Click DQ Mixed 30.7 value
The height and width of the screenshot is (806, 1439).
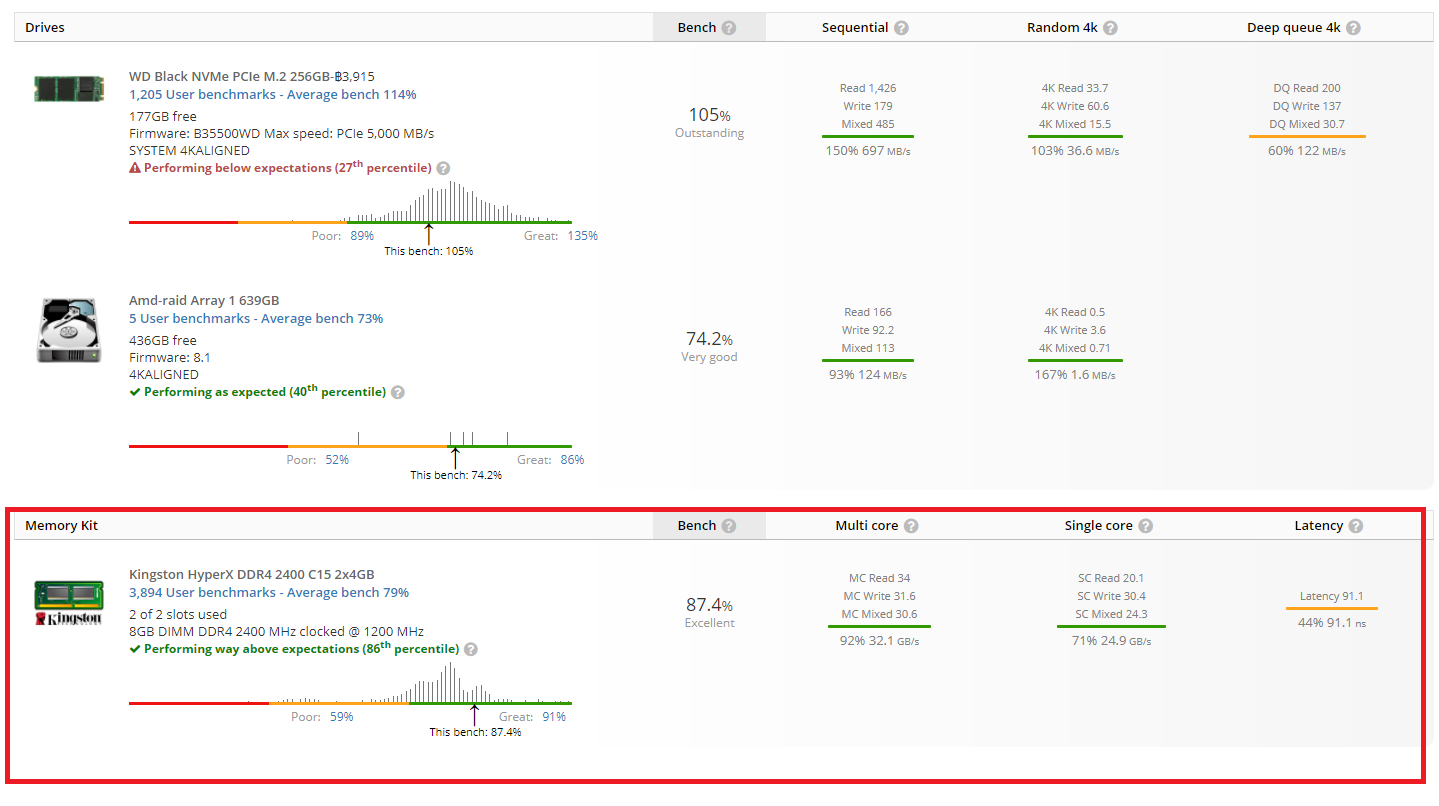coord(1307,125)
